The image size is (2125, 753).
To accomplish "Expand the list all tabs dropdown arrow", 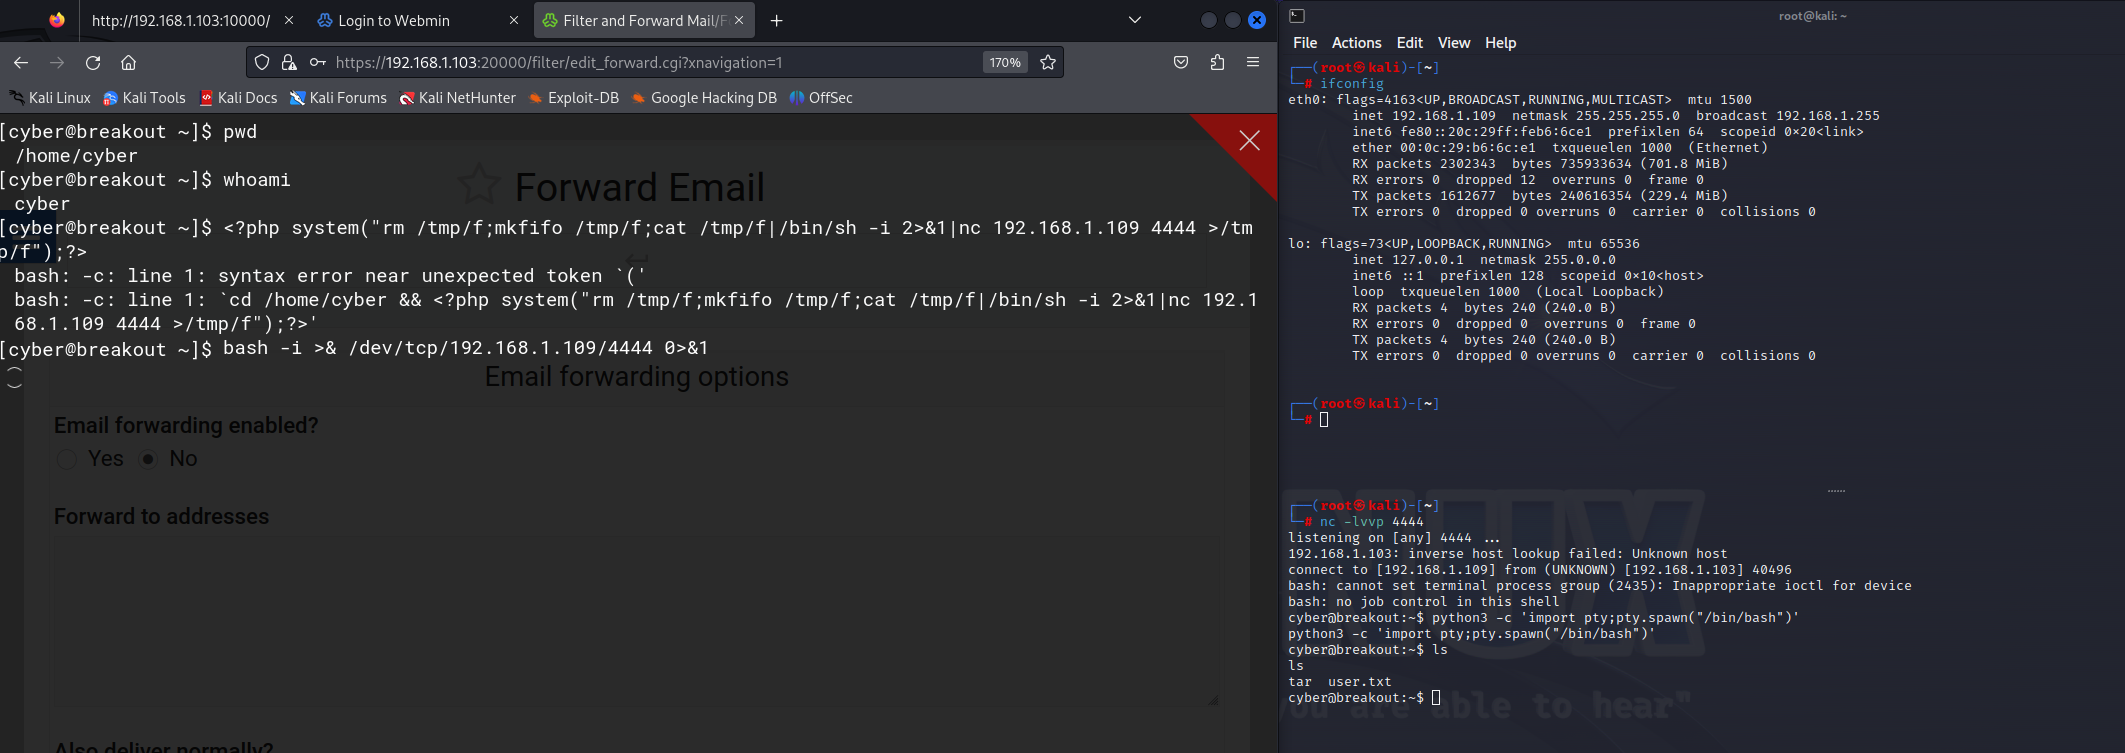I will point(1135,20).
